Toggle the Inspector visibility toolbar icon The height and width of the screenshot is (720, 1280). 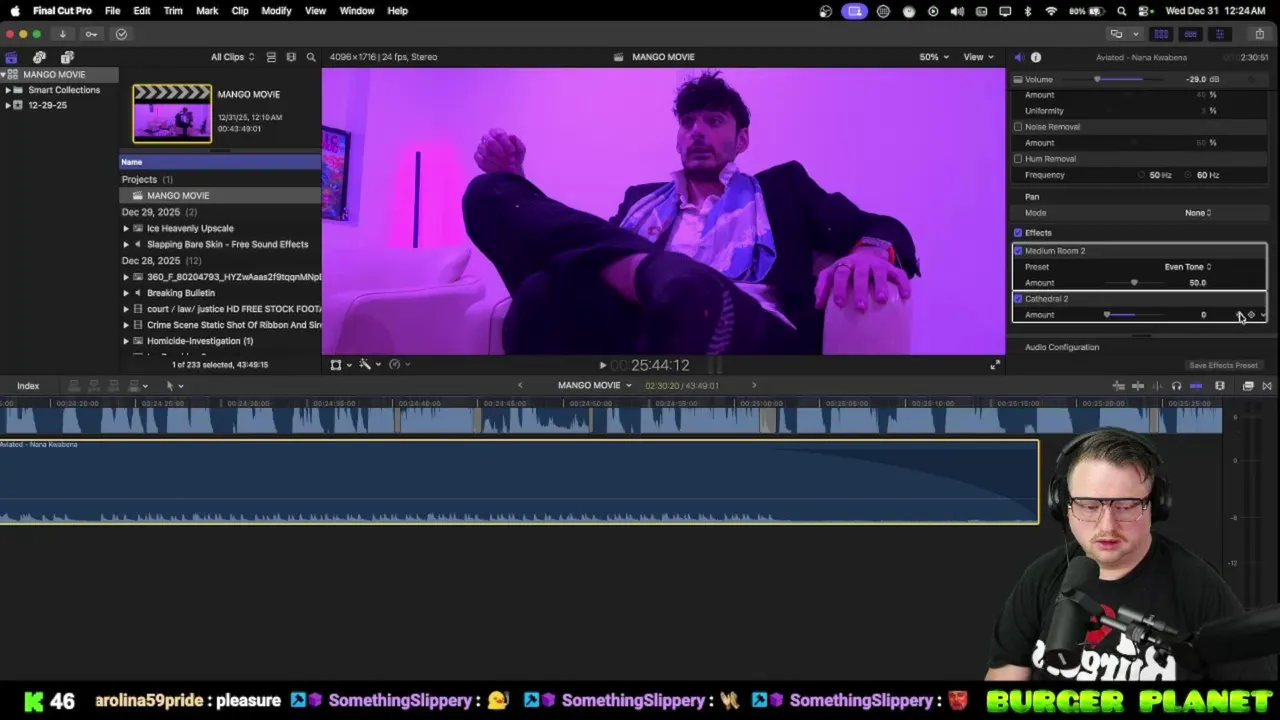point(1219,34)
